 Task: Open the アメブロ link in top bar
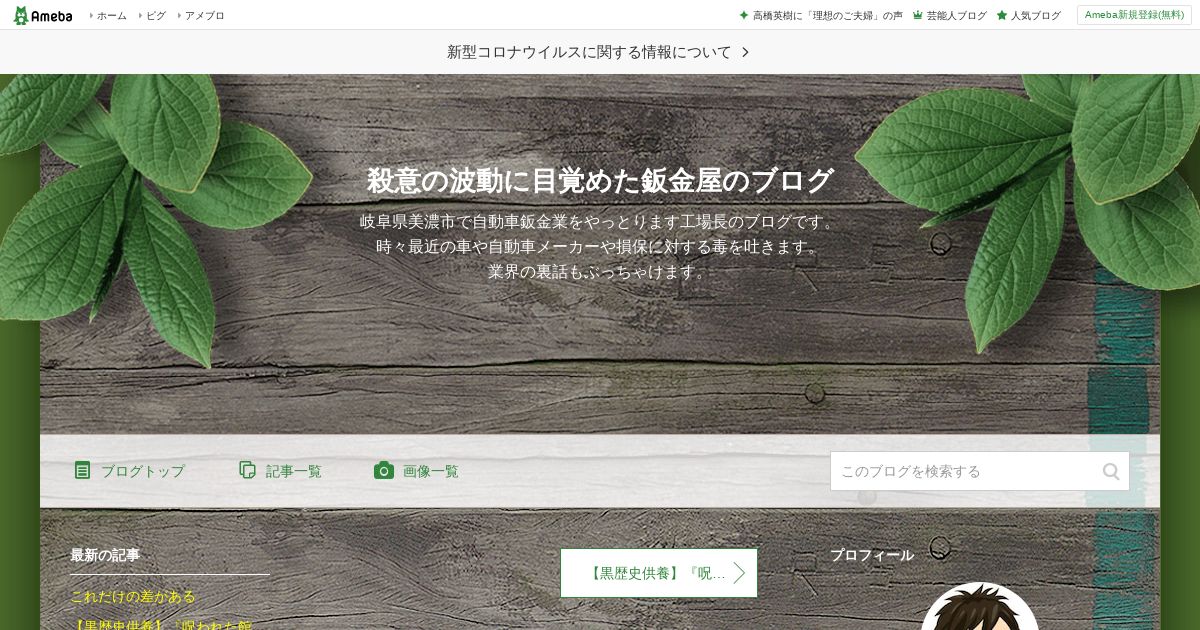point(204,15)
